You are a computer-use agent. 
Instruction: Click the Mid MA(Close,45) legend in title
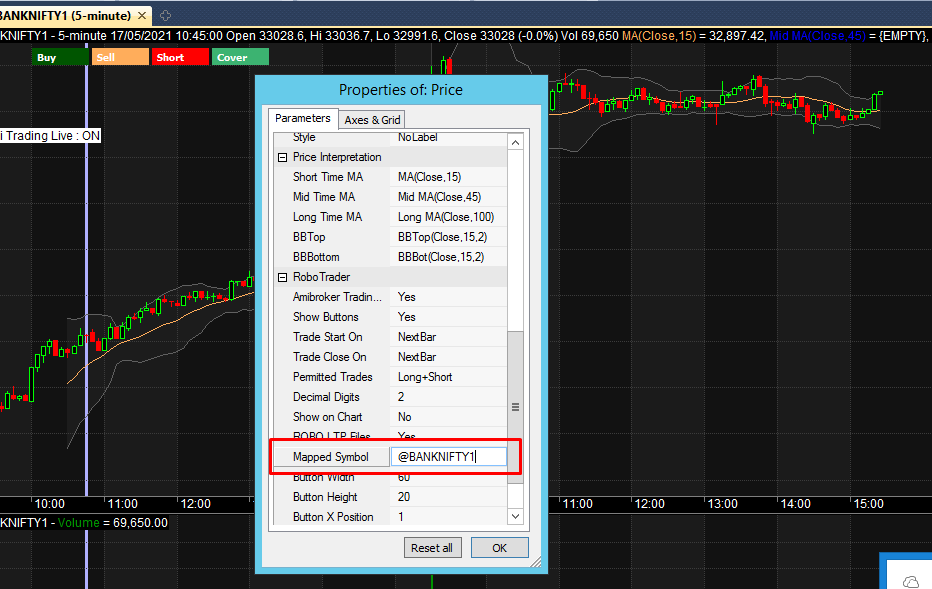tap(817, 36)
